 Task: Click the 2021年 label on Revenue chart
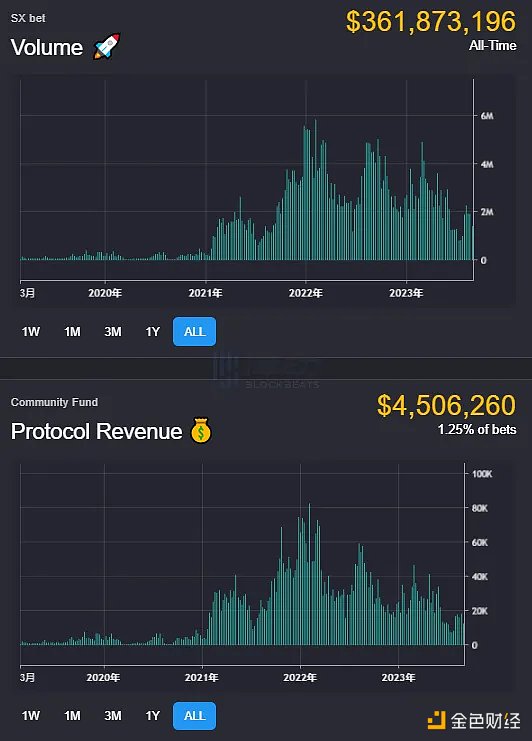pyautogui.click(x=202, y=678)
